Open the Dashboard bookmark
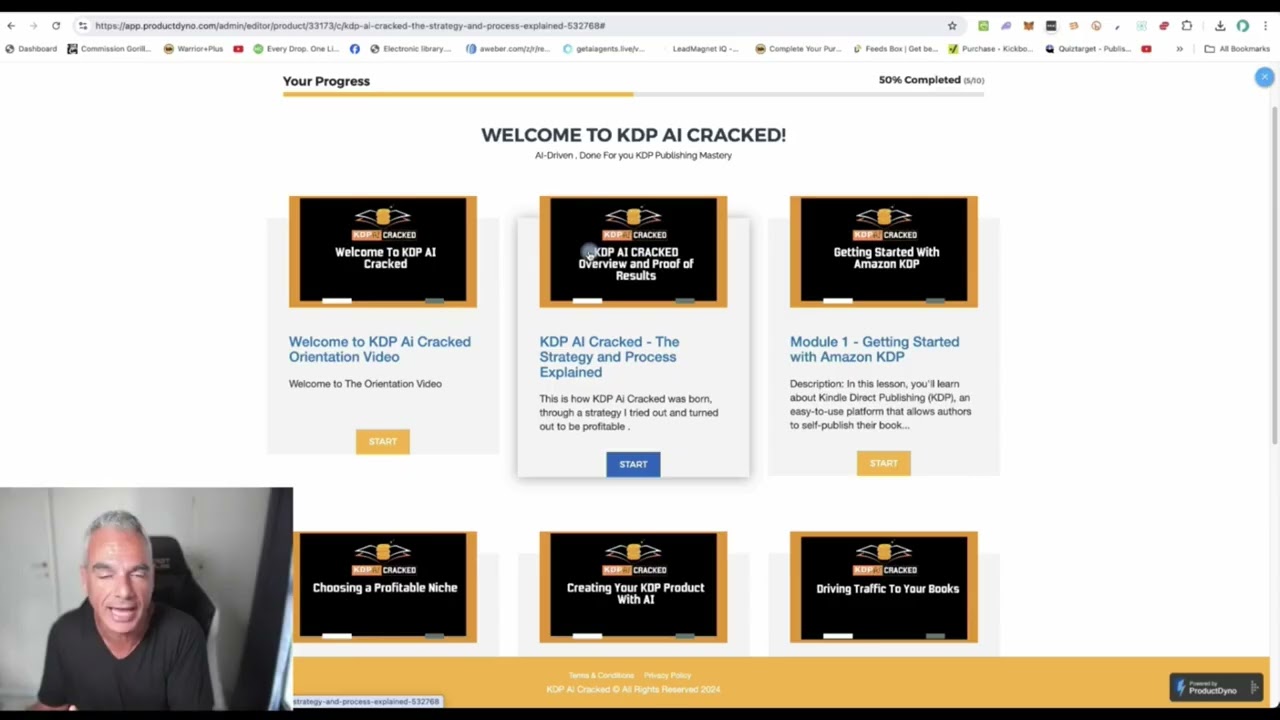 click(x=31, y=49)
